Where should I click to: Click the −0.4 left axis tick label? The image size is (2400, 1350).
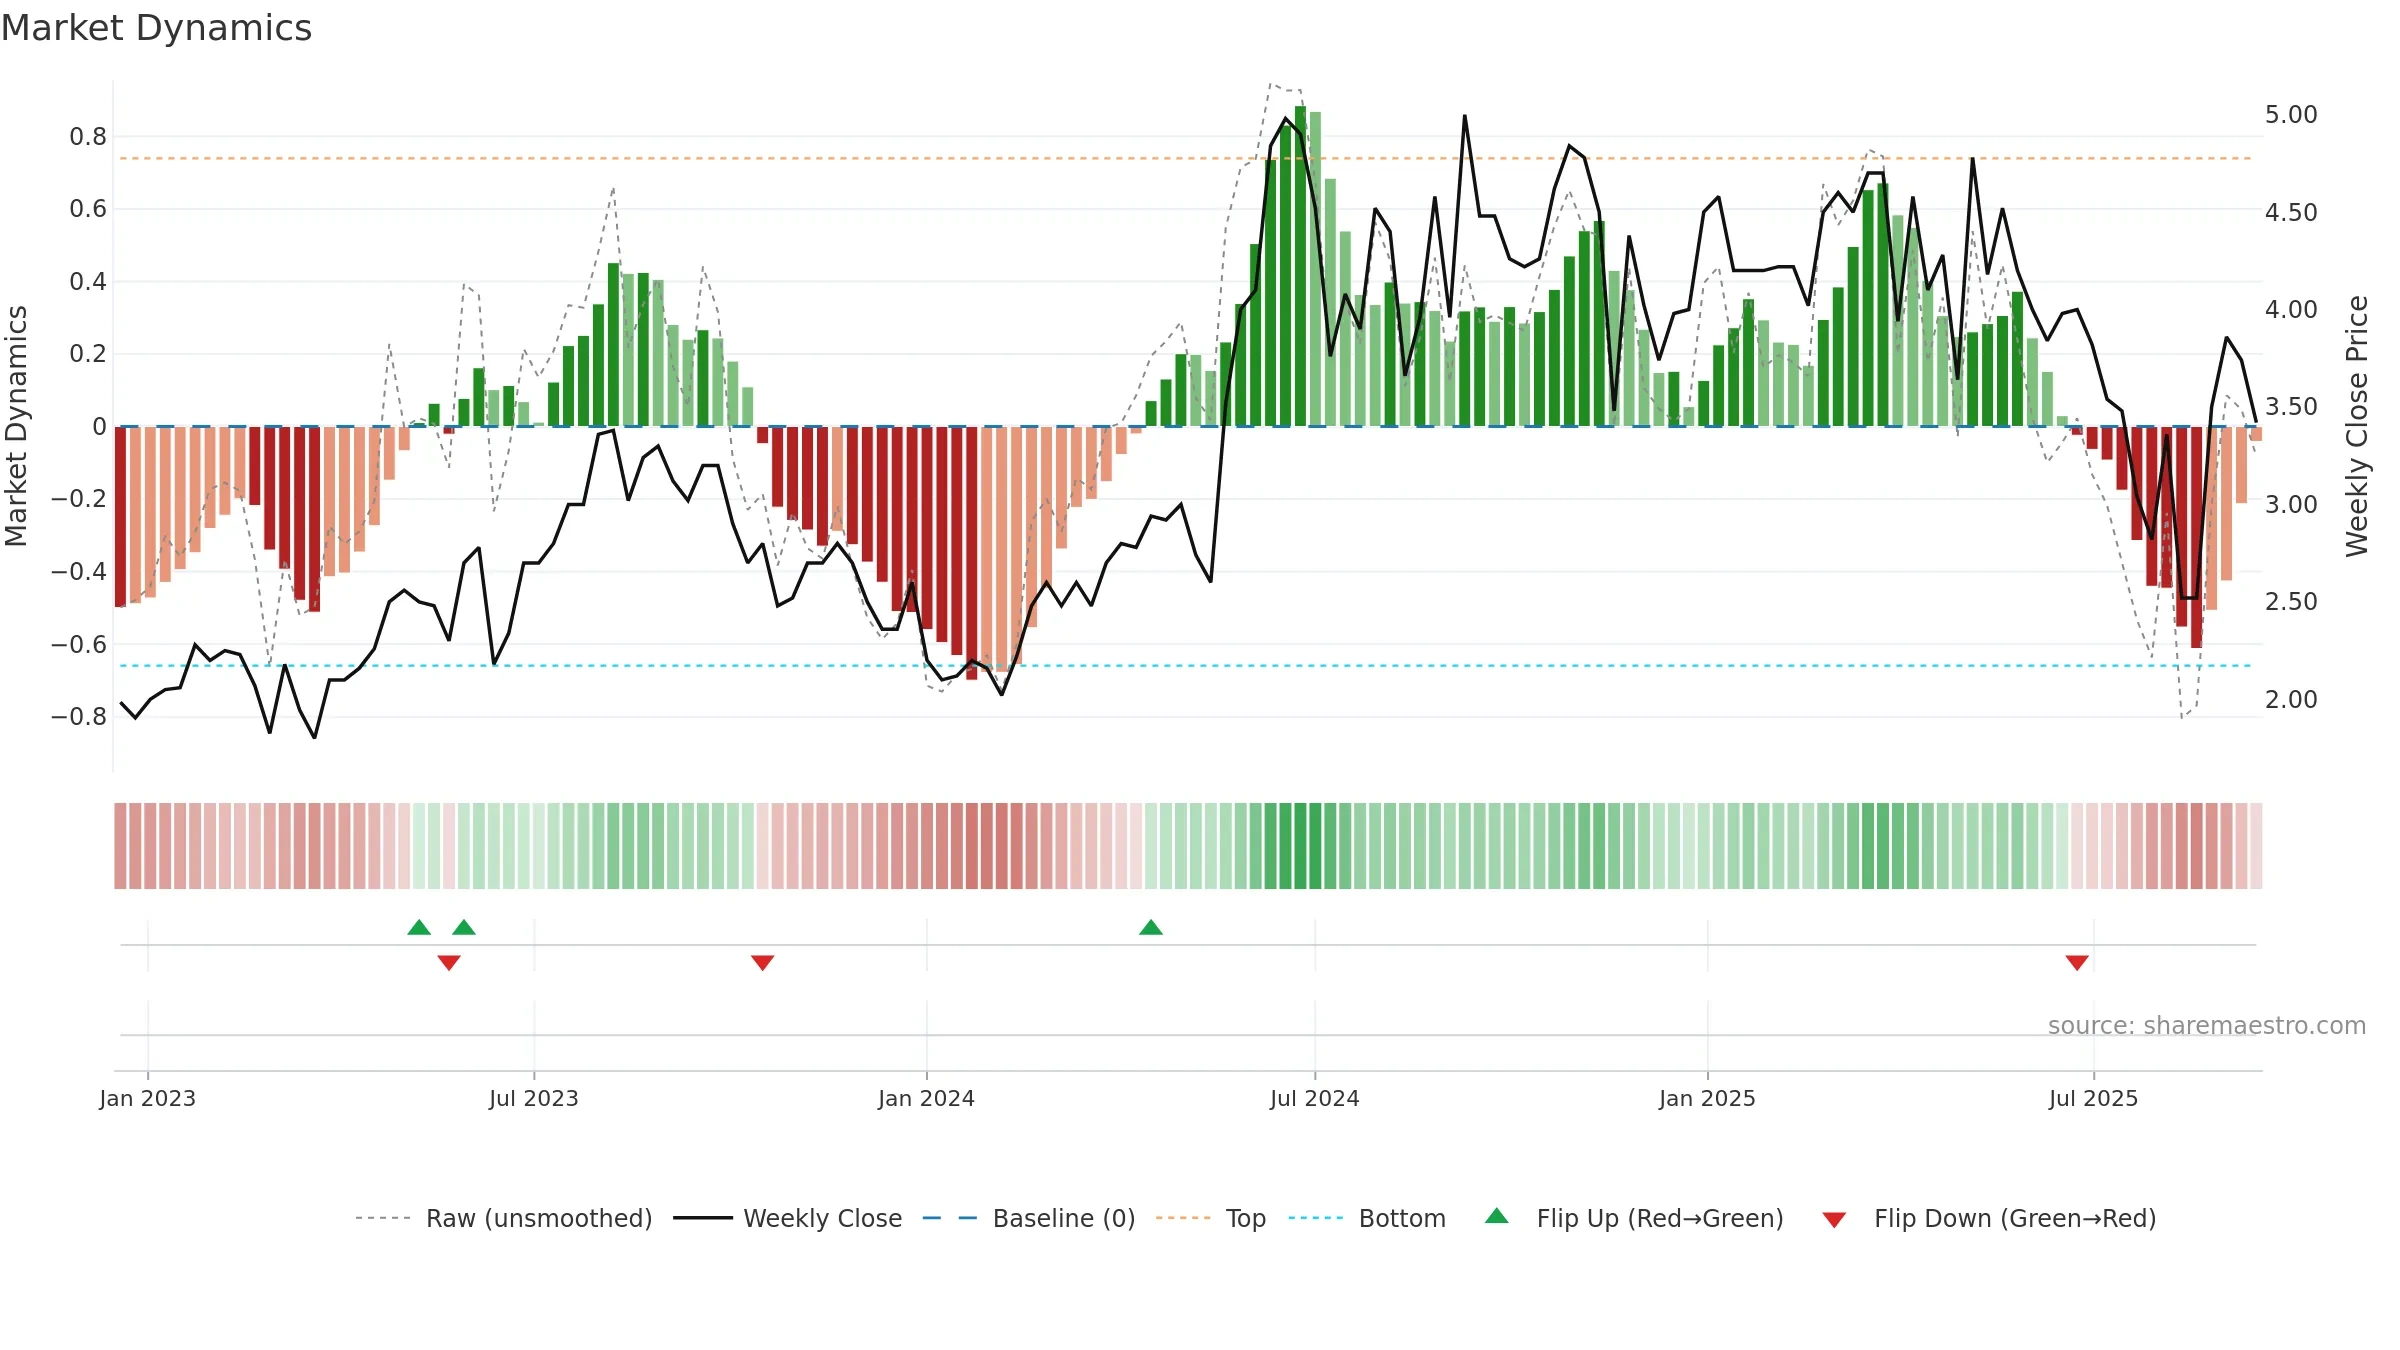[79, 571]
